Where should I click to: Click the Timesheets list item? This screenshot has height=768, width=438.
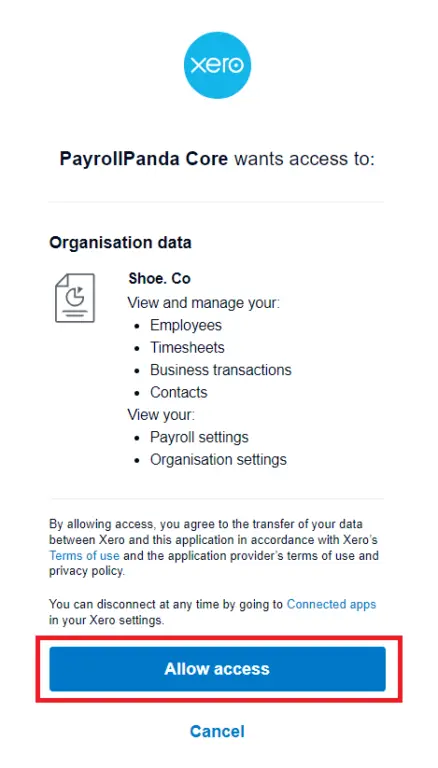[187, 348]
